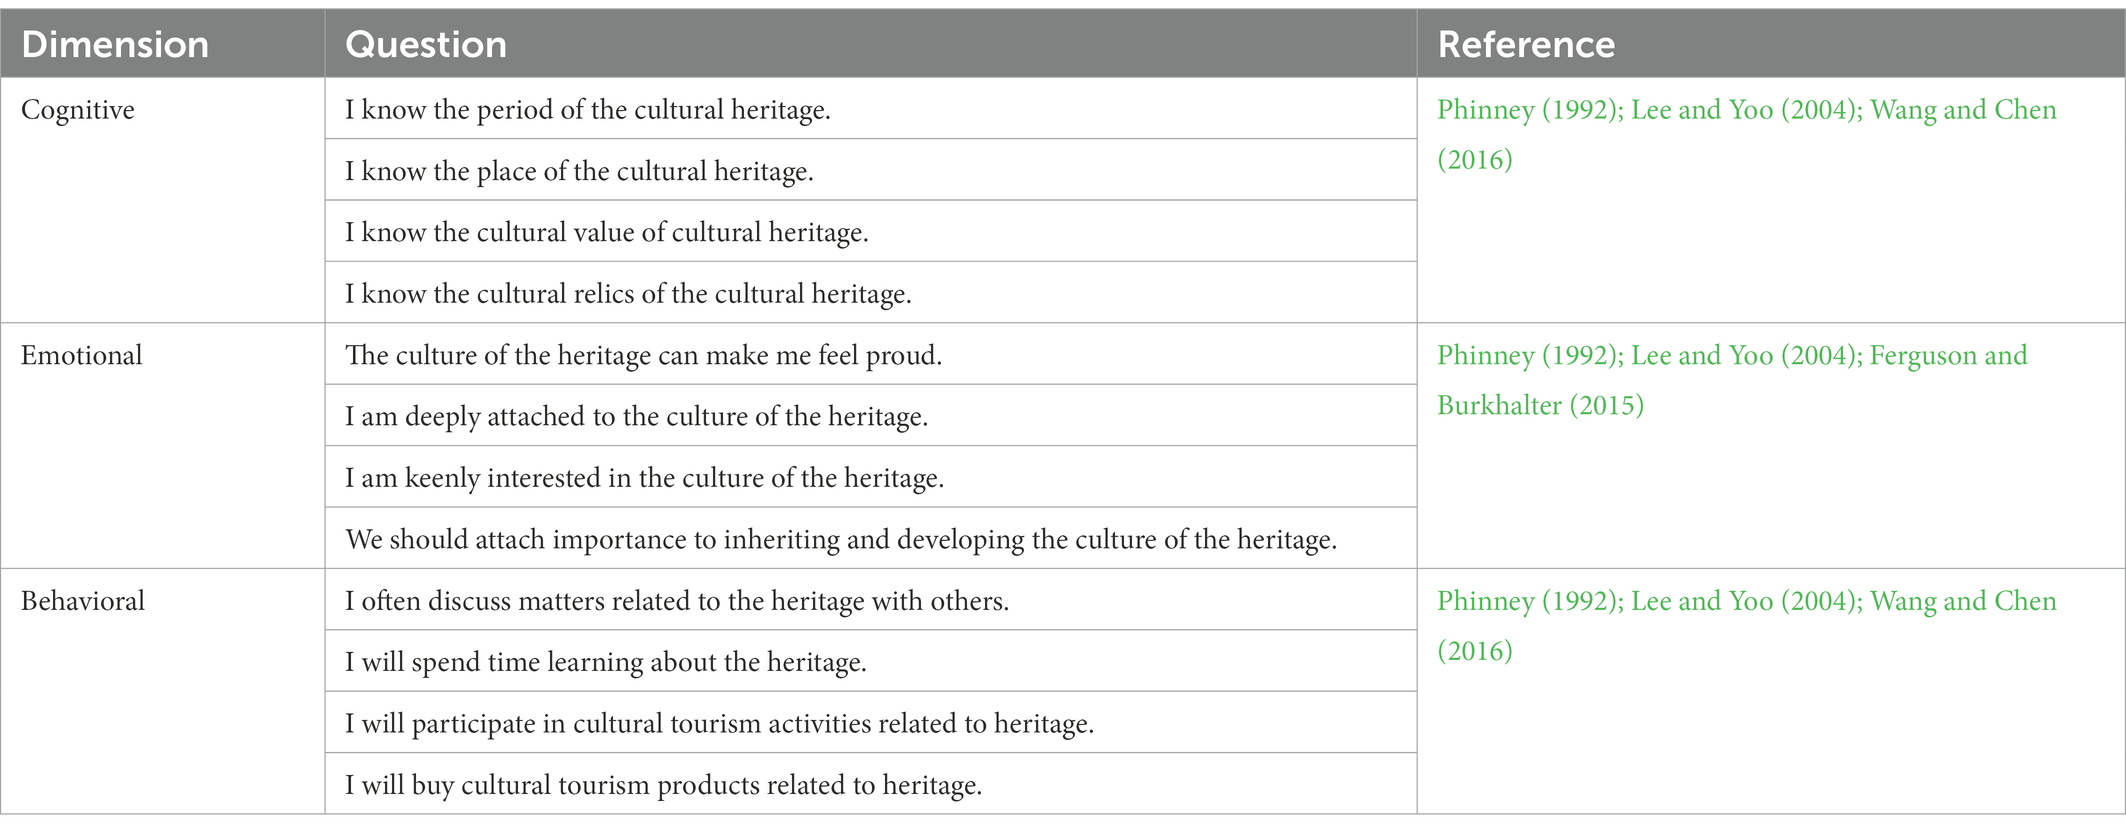
Task: Open Phinney (1992) reference in Cognitive row
Action: tap(1529, 110)
